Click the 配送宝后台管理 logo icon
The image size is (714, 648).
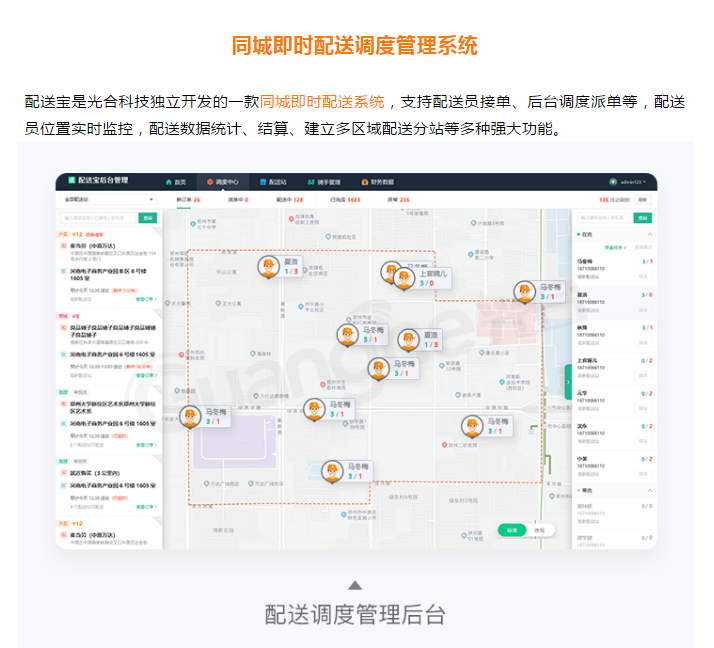(71, 180)
